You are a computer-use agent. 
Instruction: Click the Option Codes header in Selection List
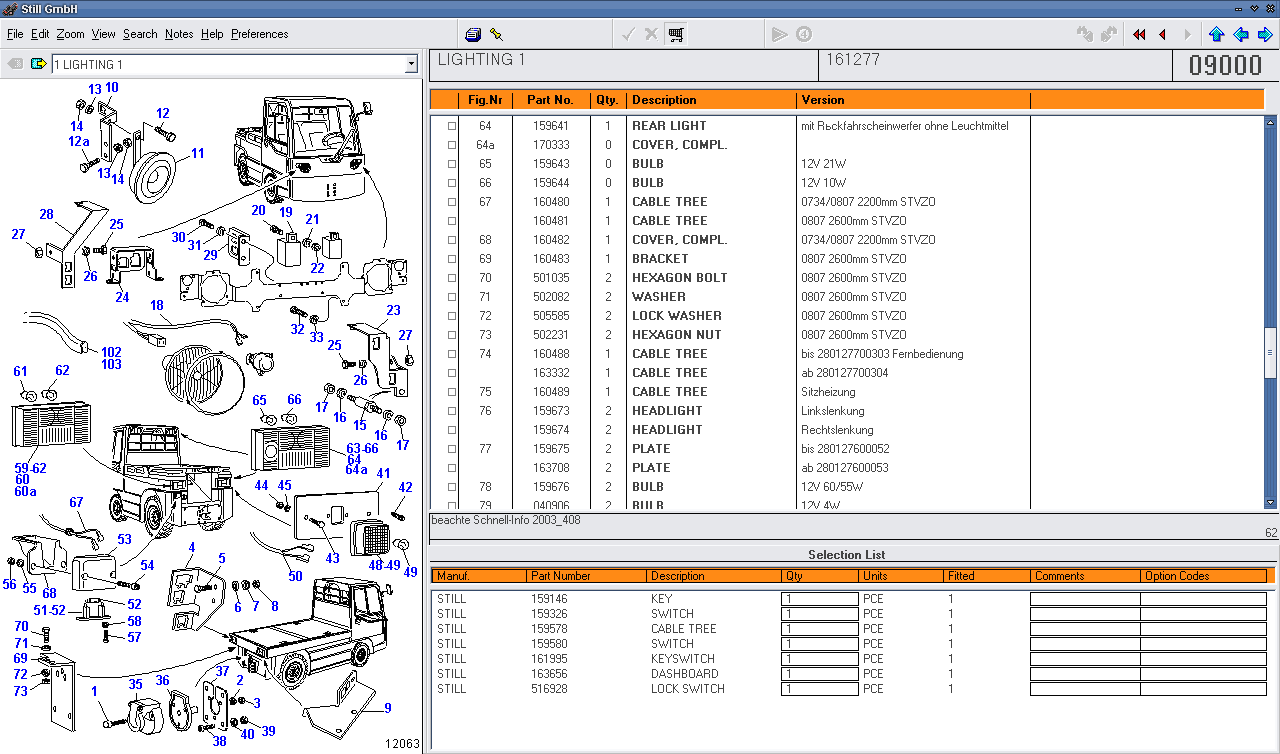point(1177,576)
